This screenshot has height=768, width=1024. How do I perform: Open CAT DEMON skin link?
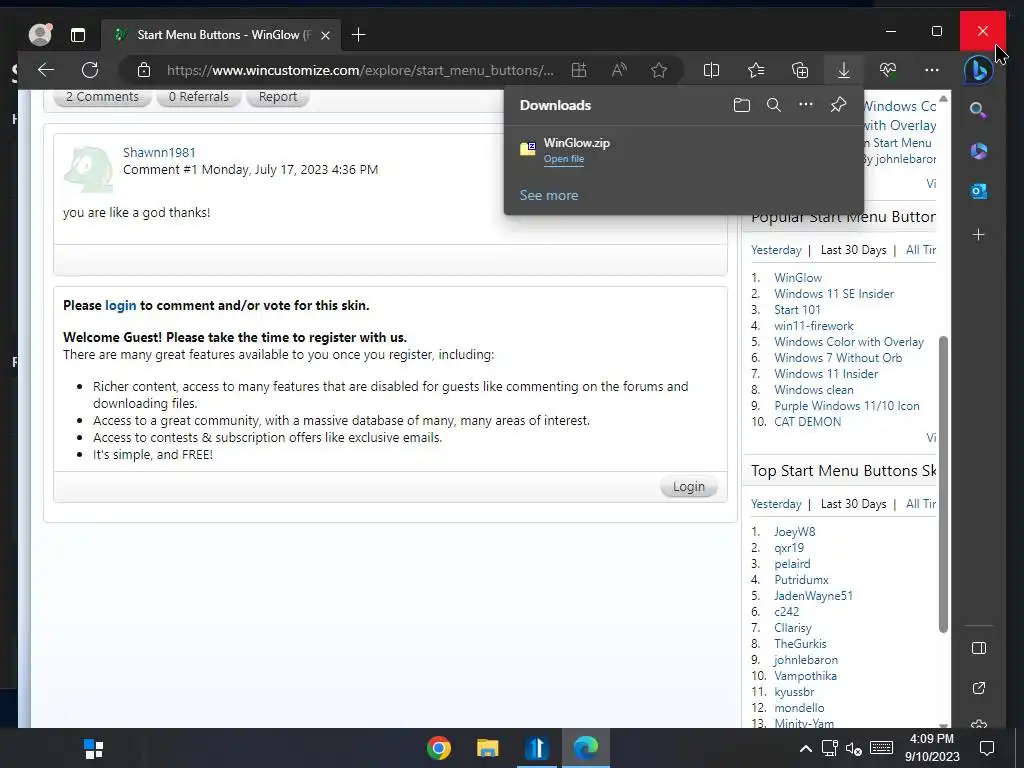[x=807, y=422]
